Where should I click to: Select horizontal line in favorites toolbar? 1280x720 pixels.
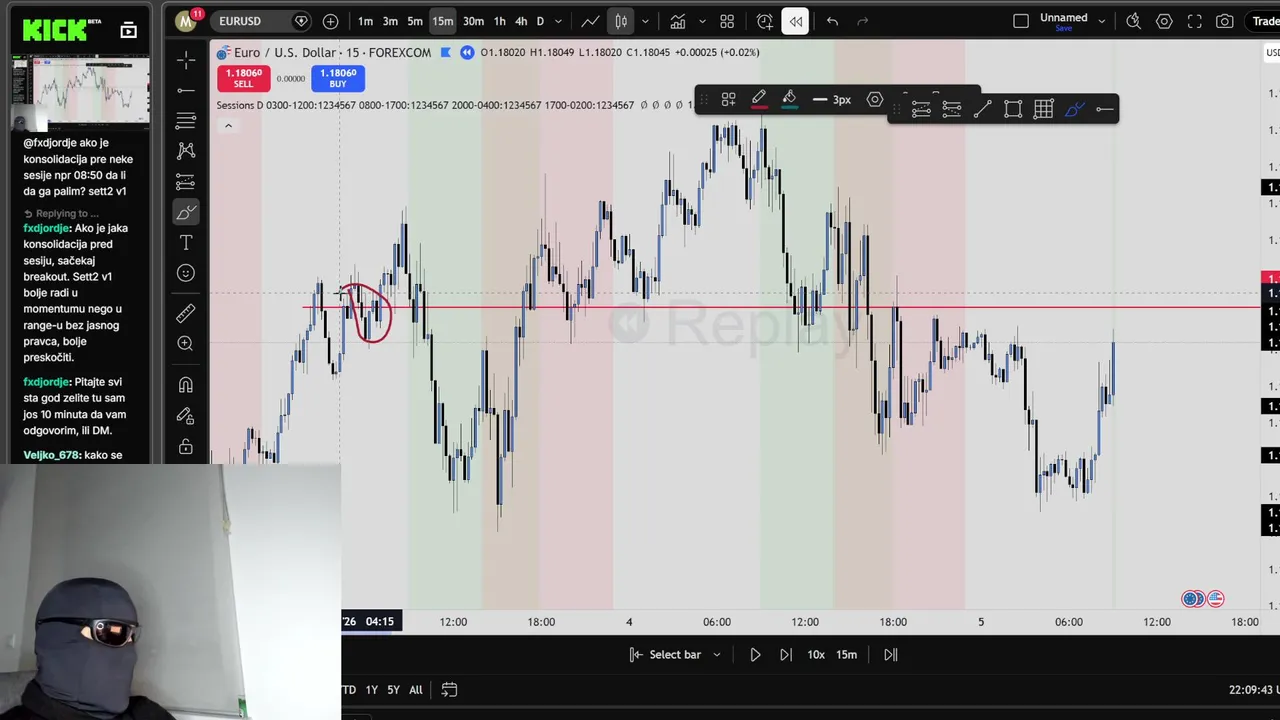(x=1105, y=110)
